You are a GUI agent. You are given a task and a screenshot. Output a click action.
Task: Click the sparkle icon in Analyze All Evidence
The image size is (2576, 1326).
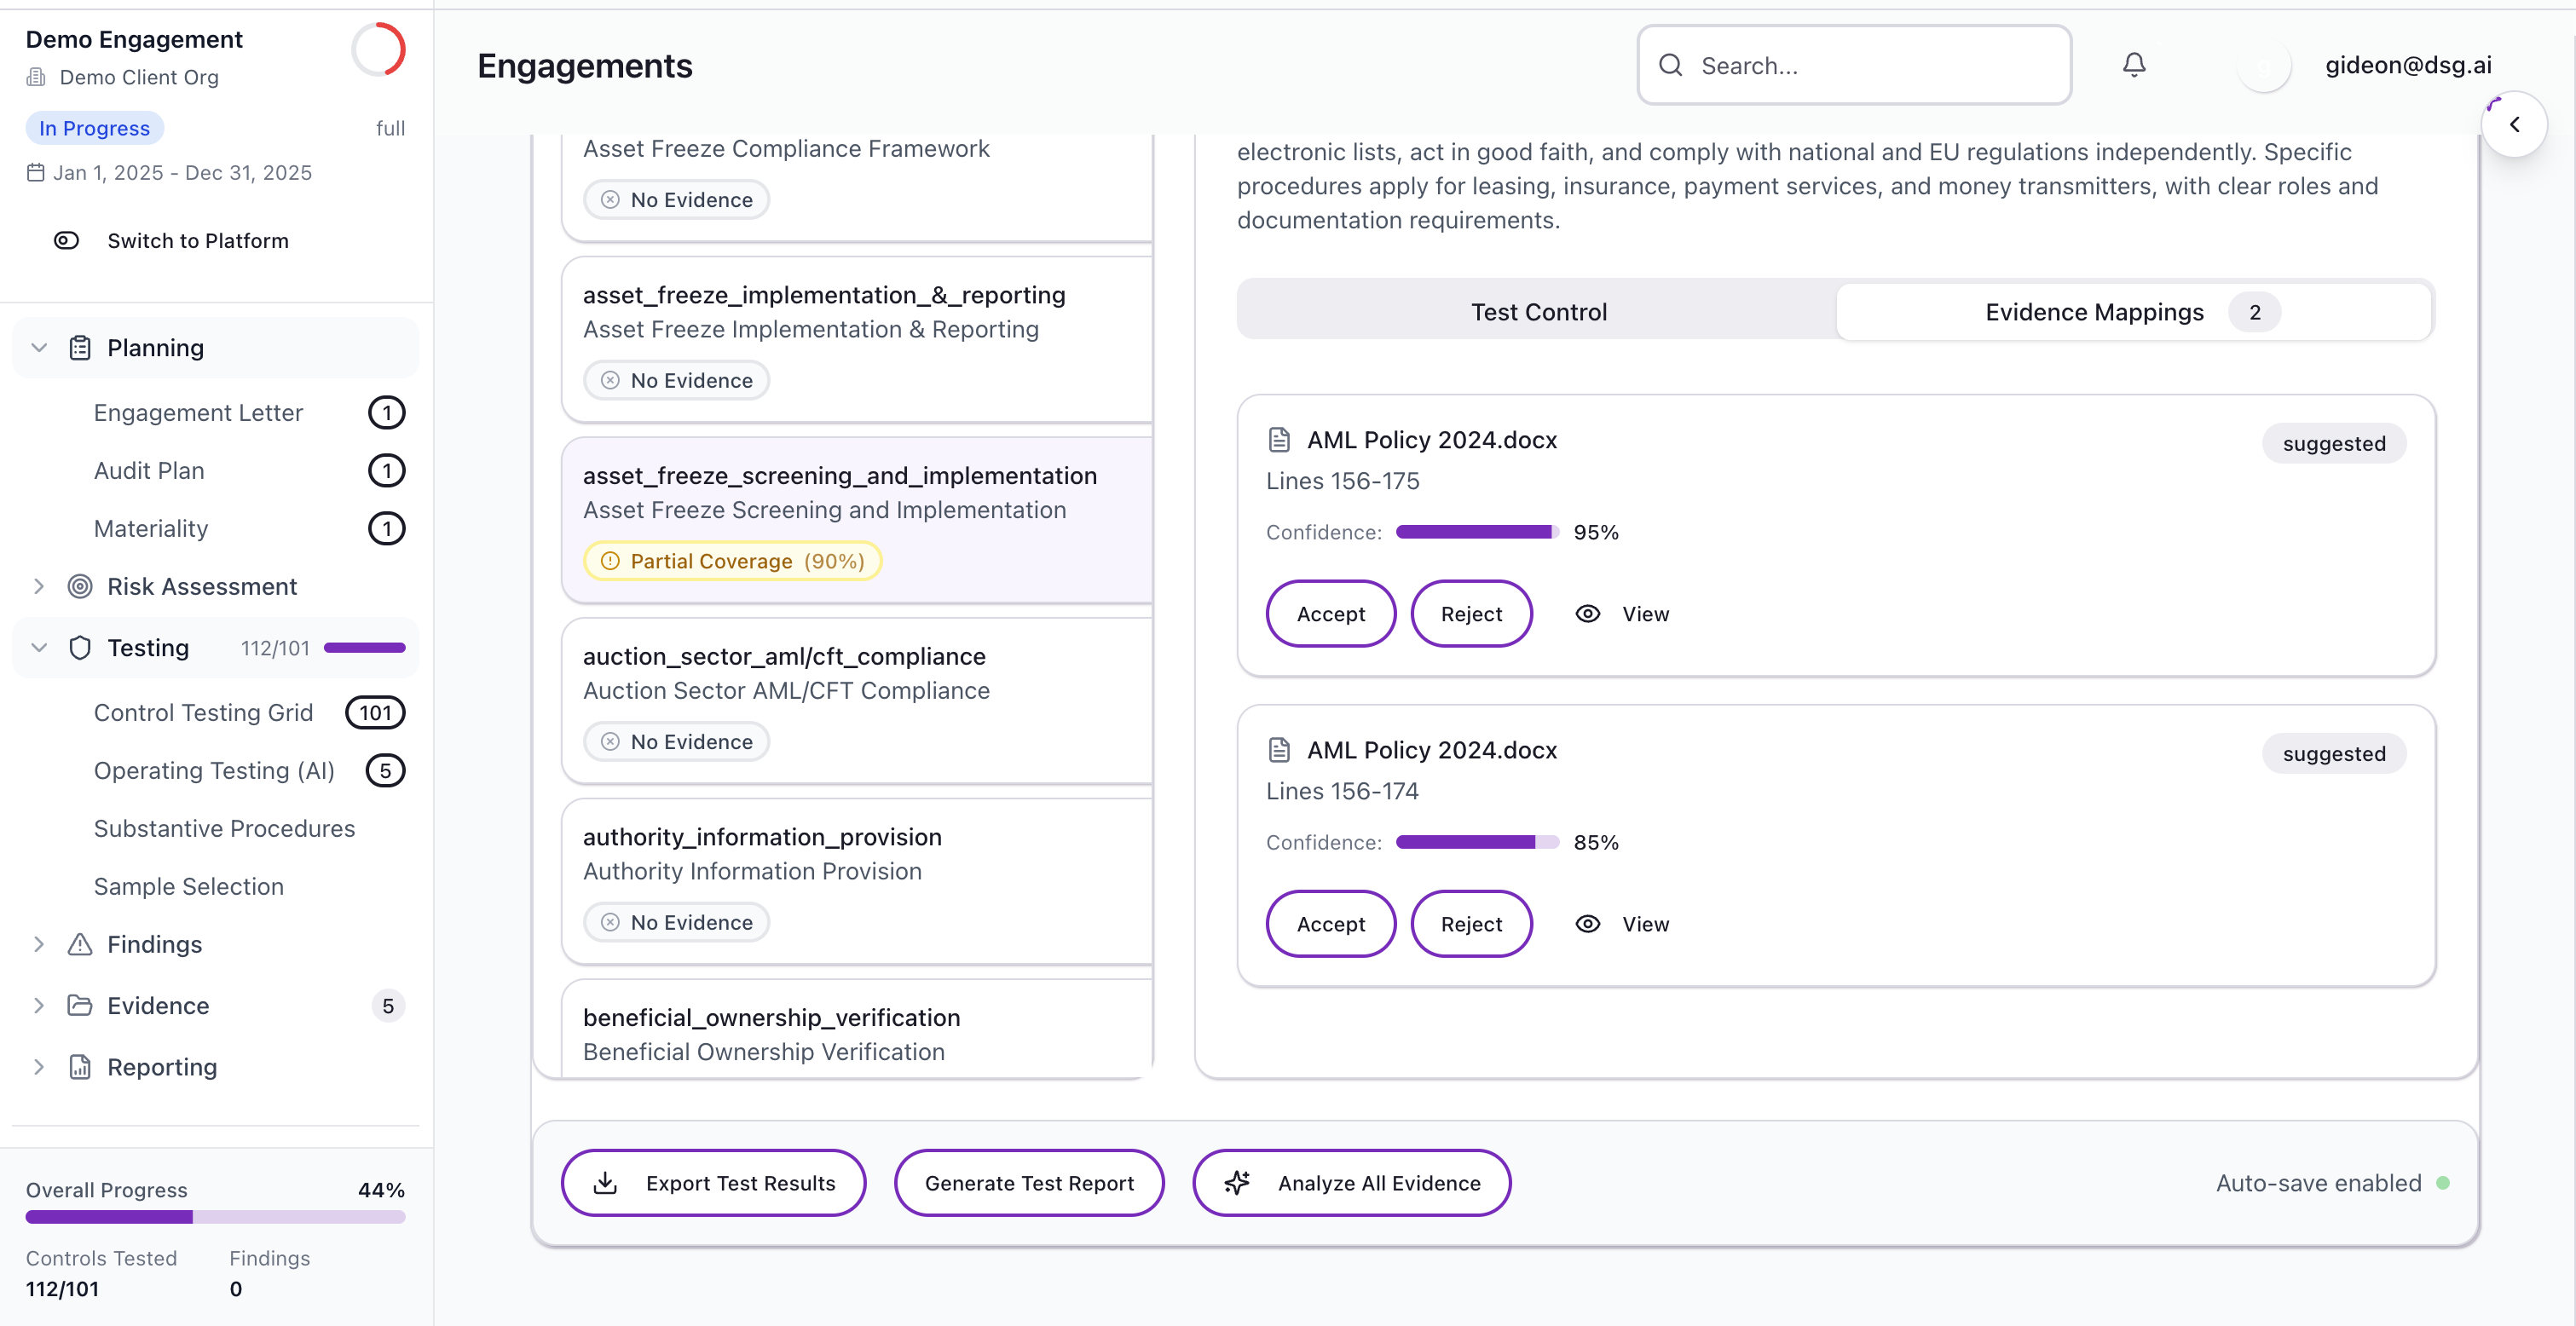(1237, 1182)
